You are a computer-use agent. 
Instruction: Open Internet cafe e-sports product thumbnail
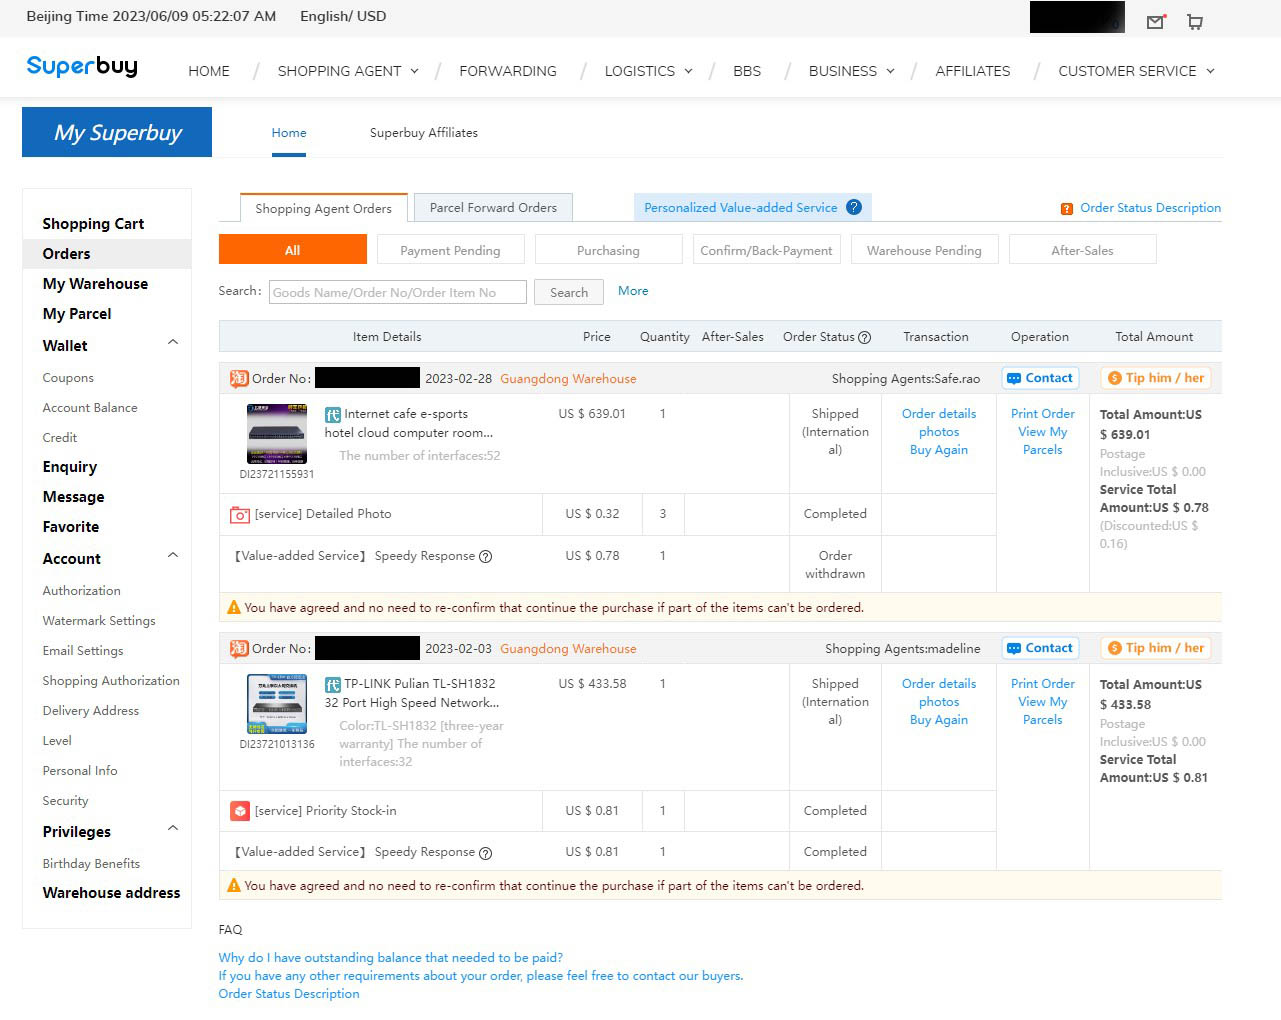(x=277, y=433)
